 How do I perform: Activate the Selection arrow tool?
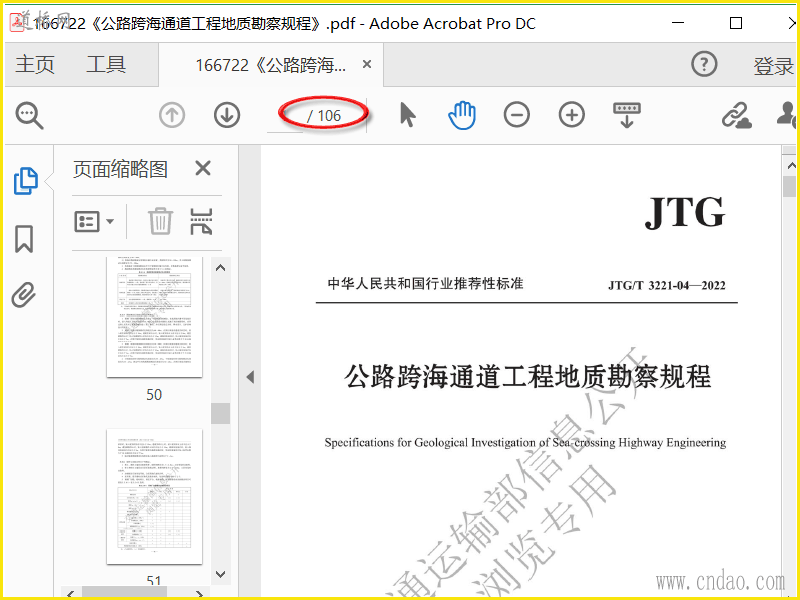click(x=407, y=115)
